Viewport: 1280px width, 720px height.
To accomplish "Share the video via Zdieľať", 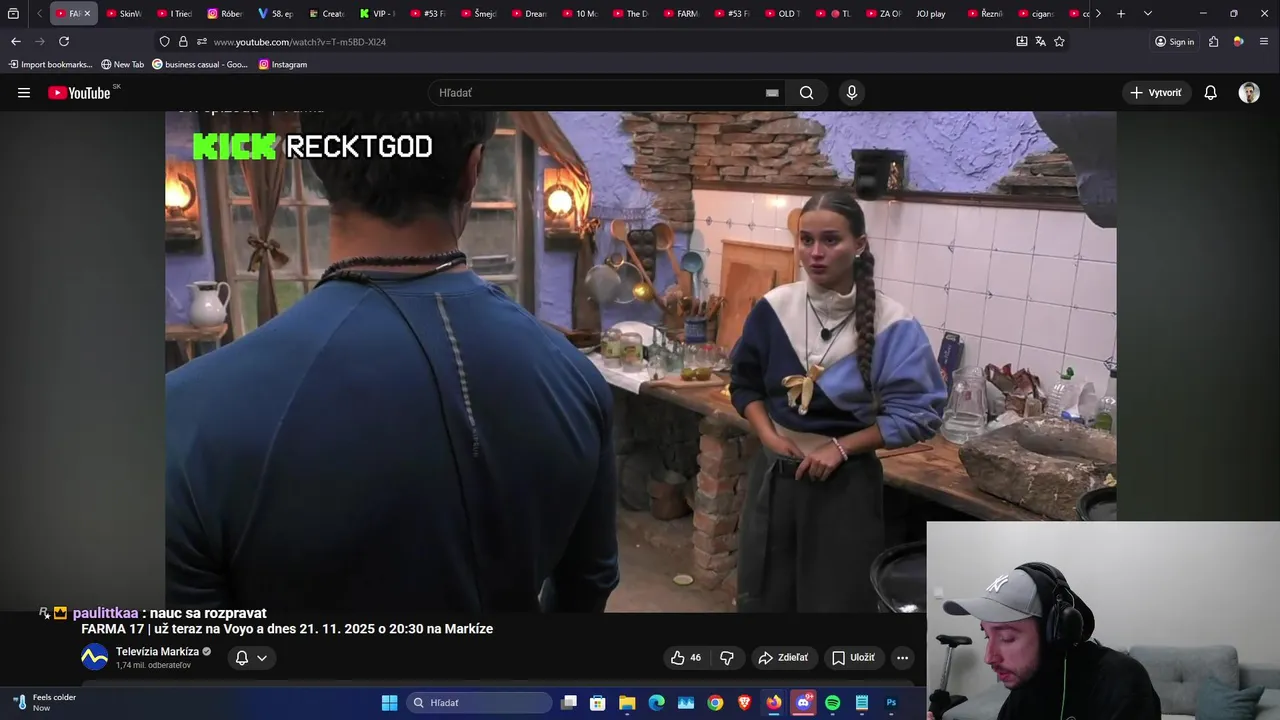I will click(783, 657).
